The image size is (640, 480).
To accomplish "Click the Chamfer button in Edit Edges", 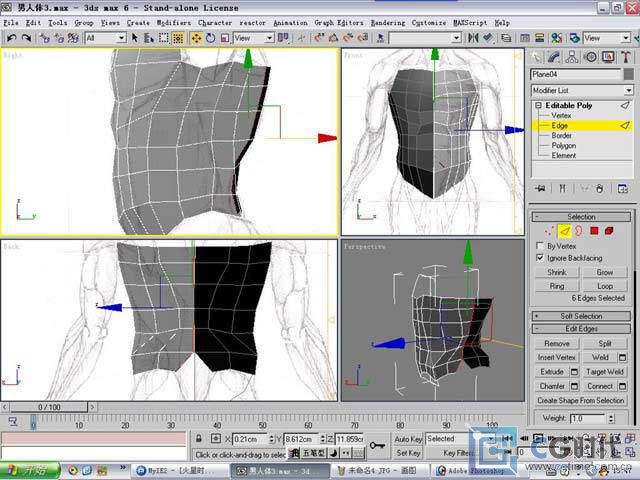I will pos(552,386).
